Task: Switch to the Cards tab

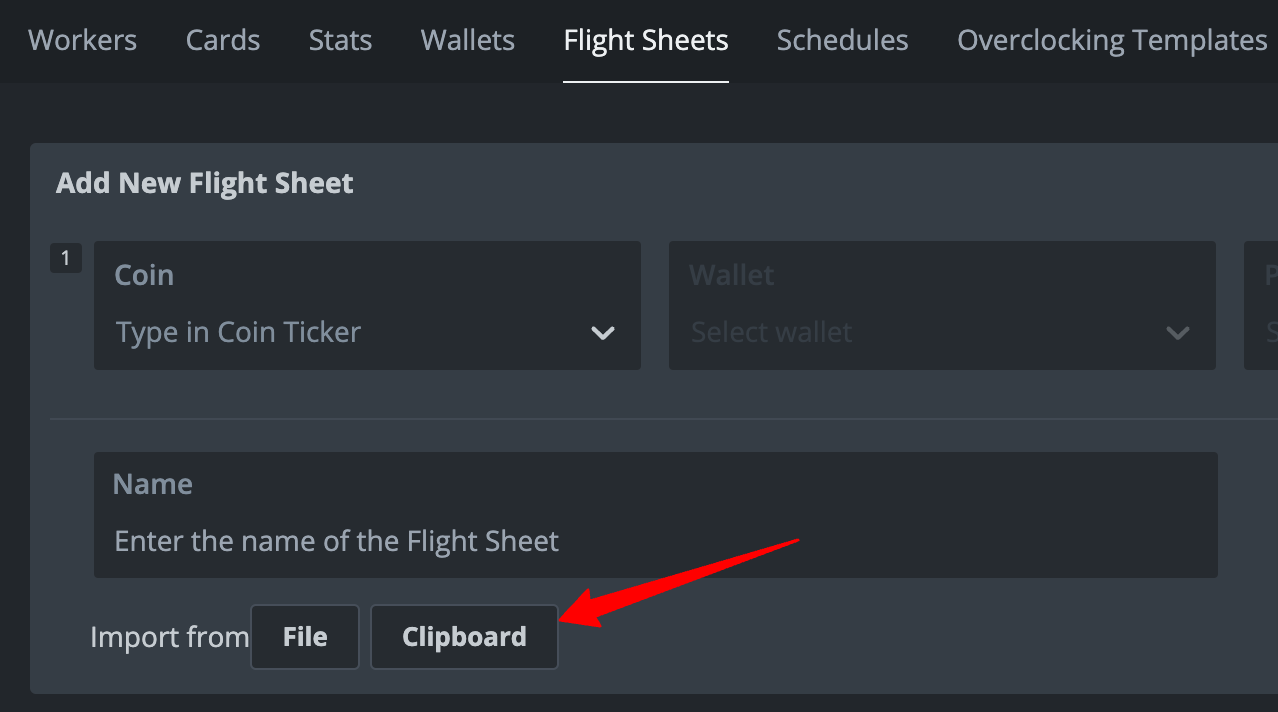Action: [x=223, y=40]
